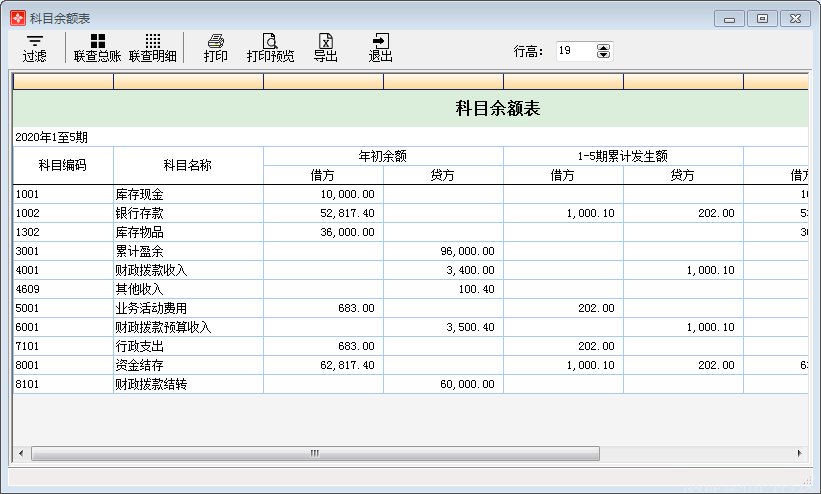Open the 过滤 filter tool
821x494 pixels.
click(x=35, y=48)
